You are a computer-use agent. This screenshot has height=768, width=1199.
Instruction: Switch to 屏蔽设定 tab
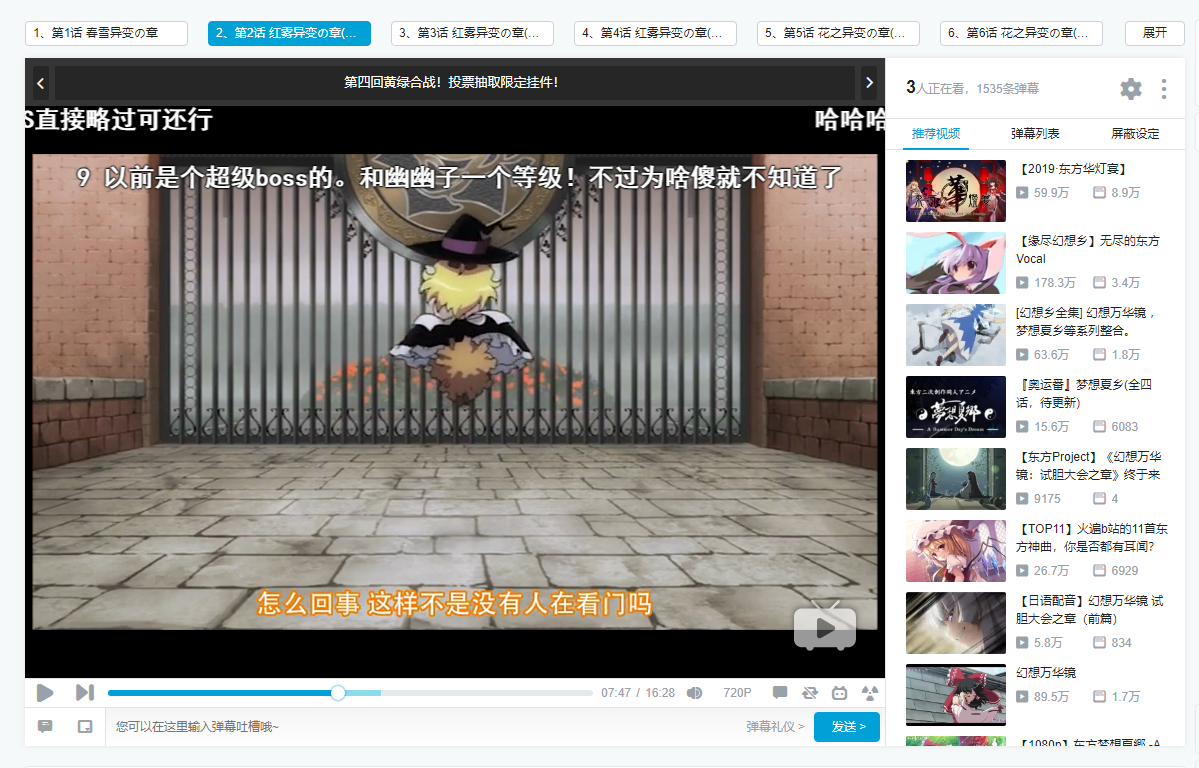pyautogui.click(x=1135, y=134)
